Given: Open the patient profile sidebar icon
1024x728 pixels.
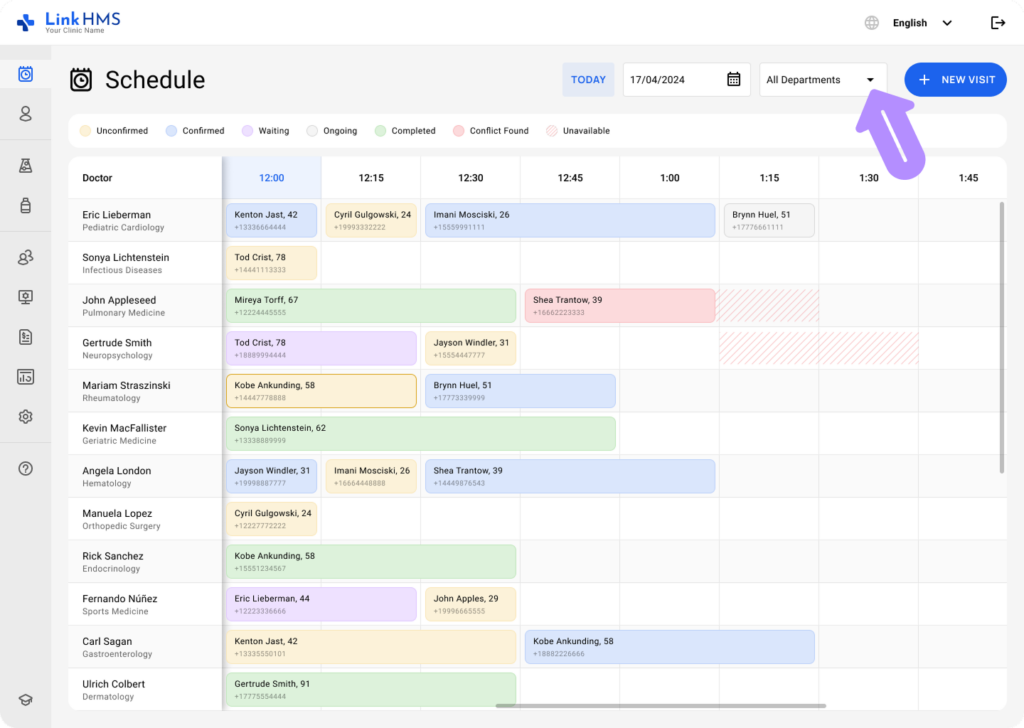Looking at the screenshot, I should pyautogui.click(x=25, y=114).
